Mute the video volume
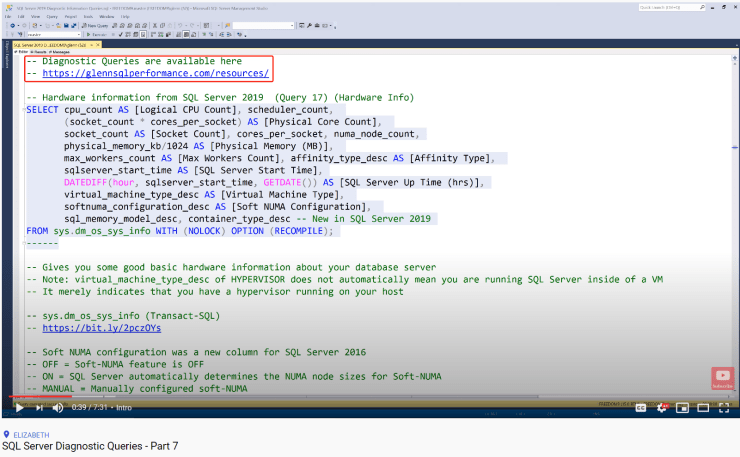The height and width of the screenshot is (457, 740). click(x=58, y=407)
